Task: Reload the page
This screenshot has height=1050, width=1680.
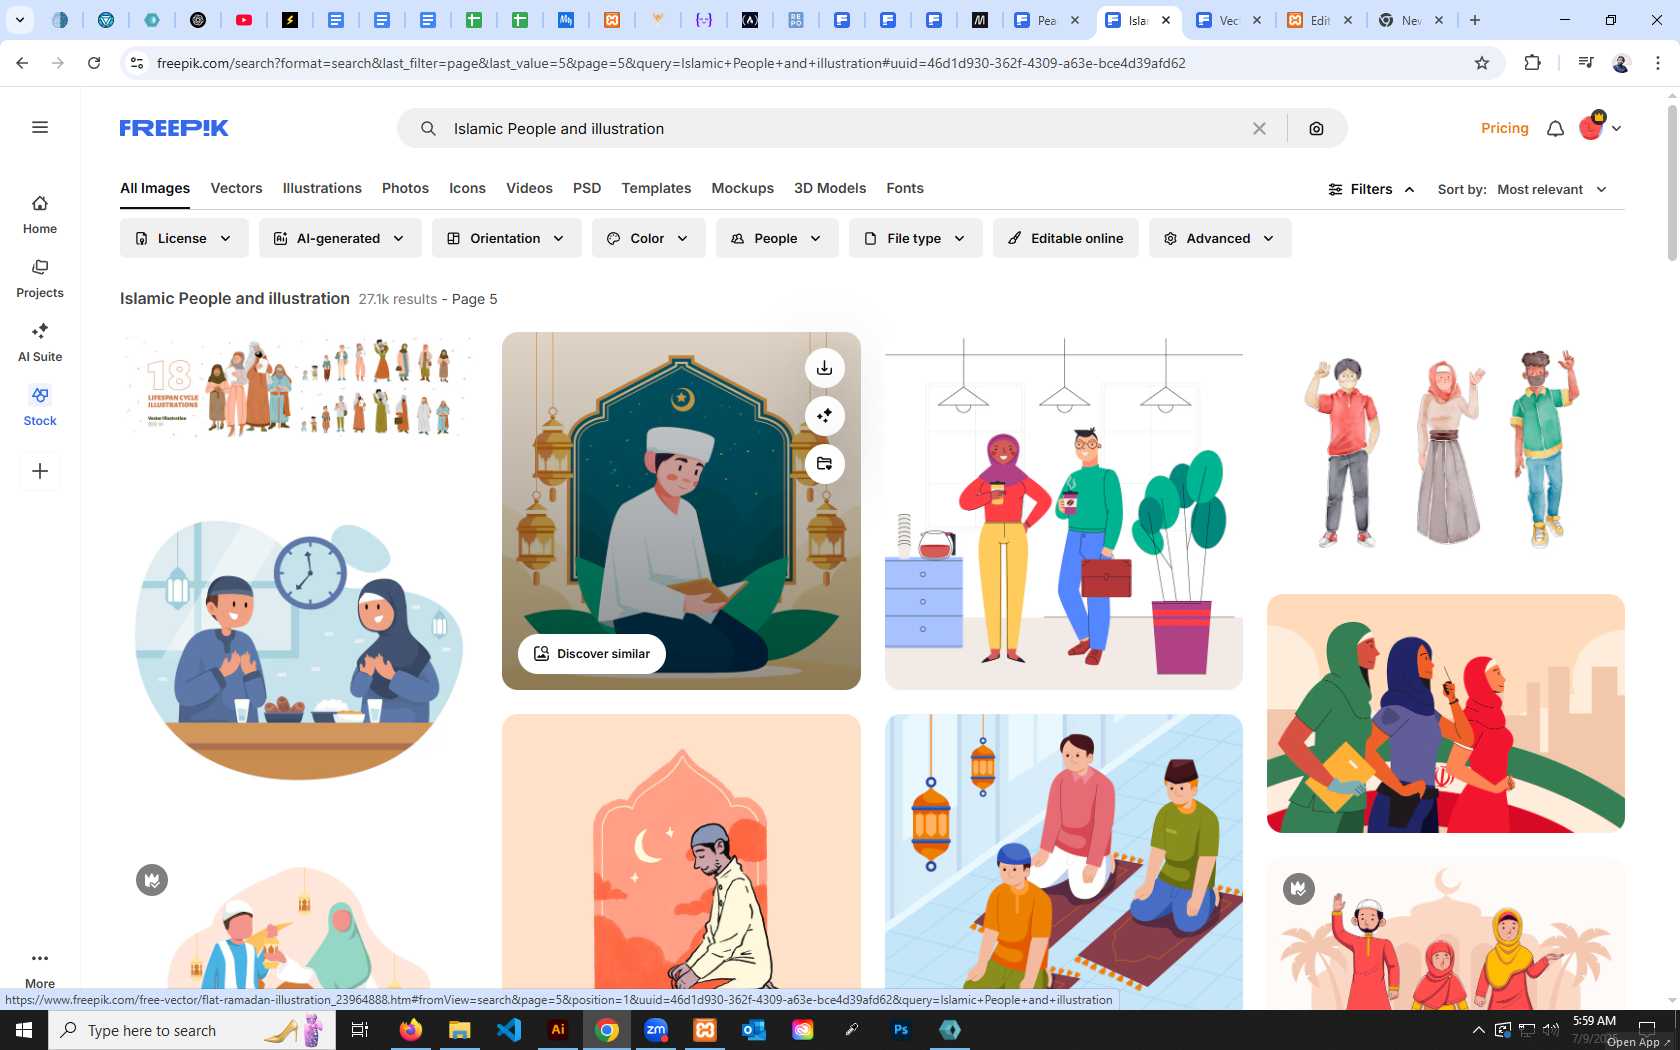Action: point(94,63)
